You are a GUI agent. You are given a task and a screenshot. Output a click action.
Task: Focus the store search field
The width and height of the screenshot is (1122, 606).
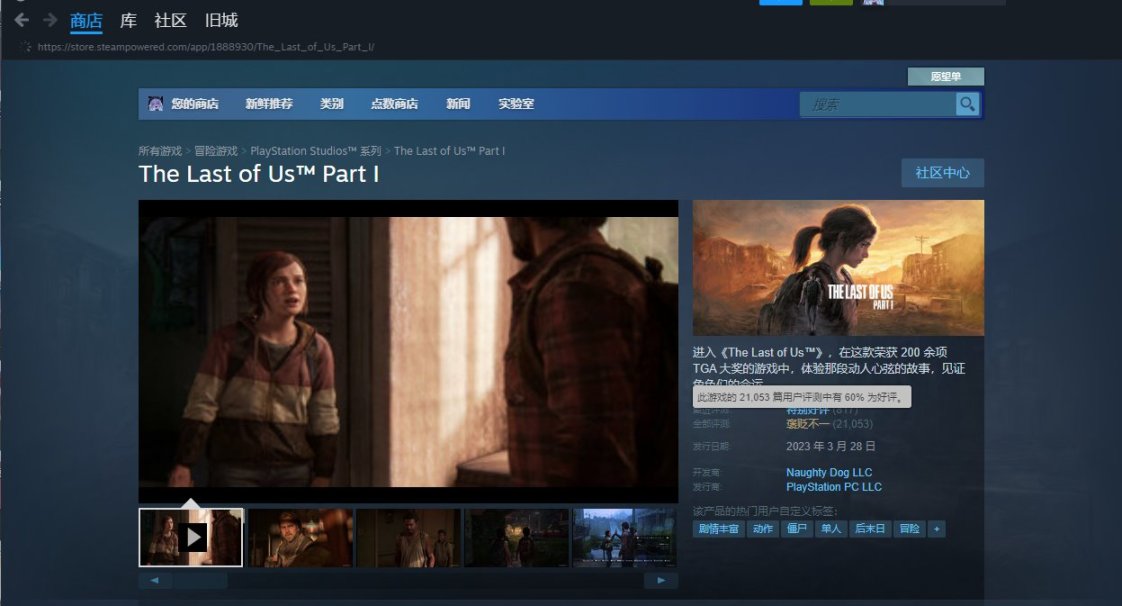[877, 104]
